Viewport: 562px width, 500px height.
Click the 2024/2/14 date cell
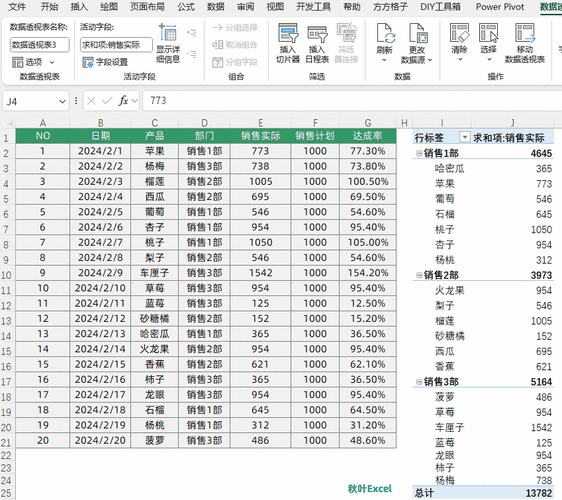click(x=100, y=349)
